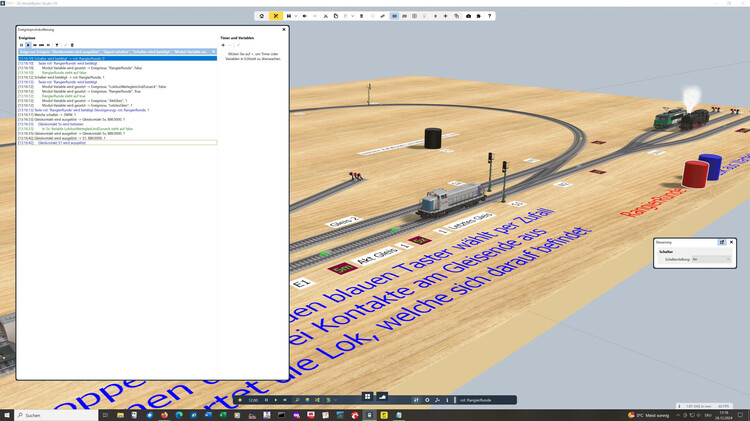Click the home icon in top toolbar
Screen dimensions: 750x421
tap(262, 16)
